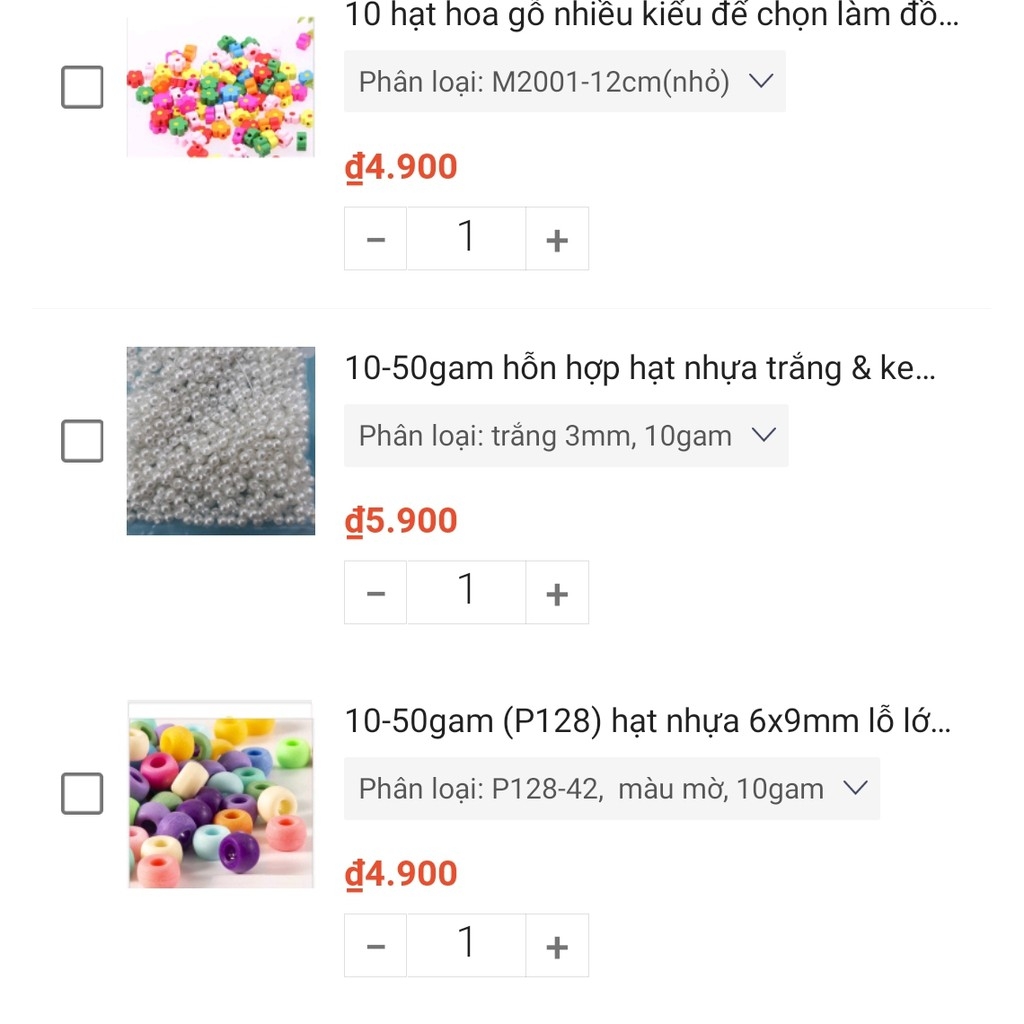Decrease quantity of wooden flower beads
Screen dimensions: 1024x1024
(375, 239)
